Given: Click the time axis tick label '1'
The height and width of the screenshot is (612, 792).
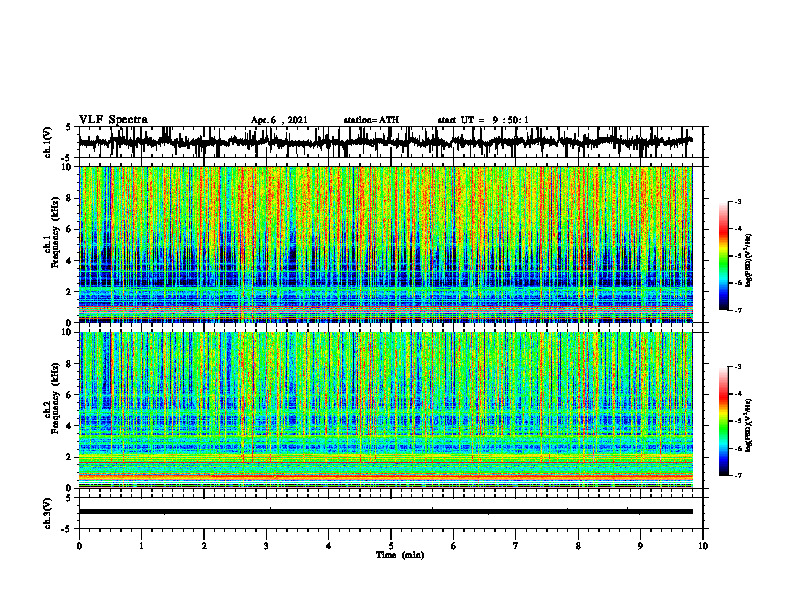Looking at the screenshot, I should pos(141,546).
